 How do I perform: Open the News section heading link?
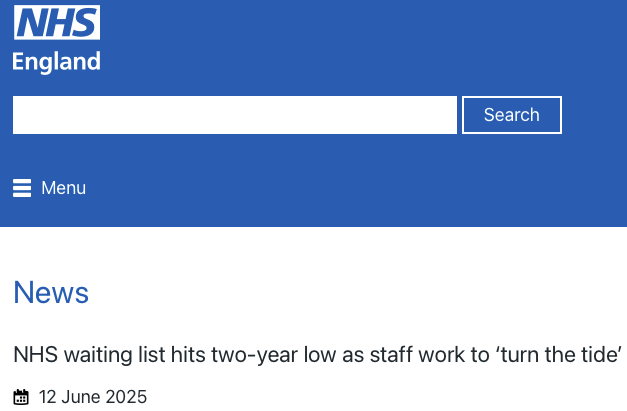click(51, 293)
